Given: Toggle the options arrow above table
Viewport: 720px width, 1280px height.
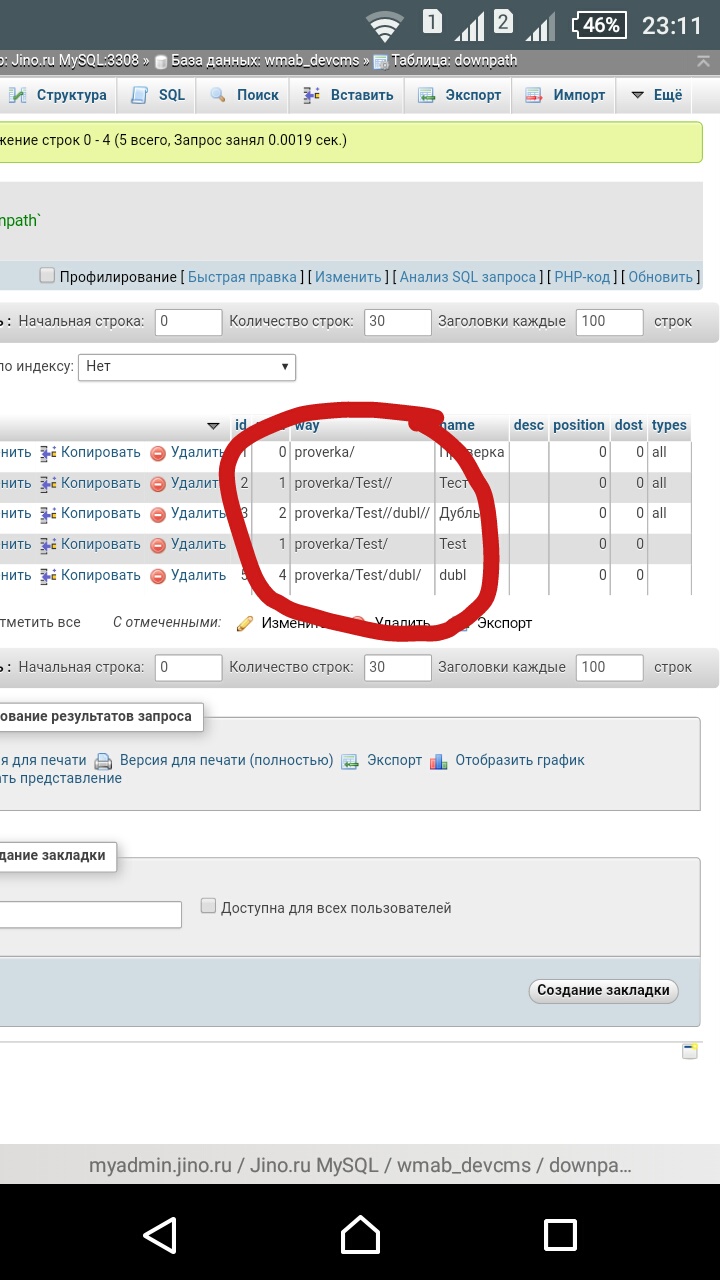Looking at the screenshot, I should 213,426.
